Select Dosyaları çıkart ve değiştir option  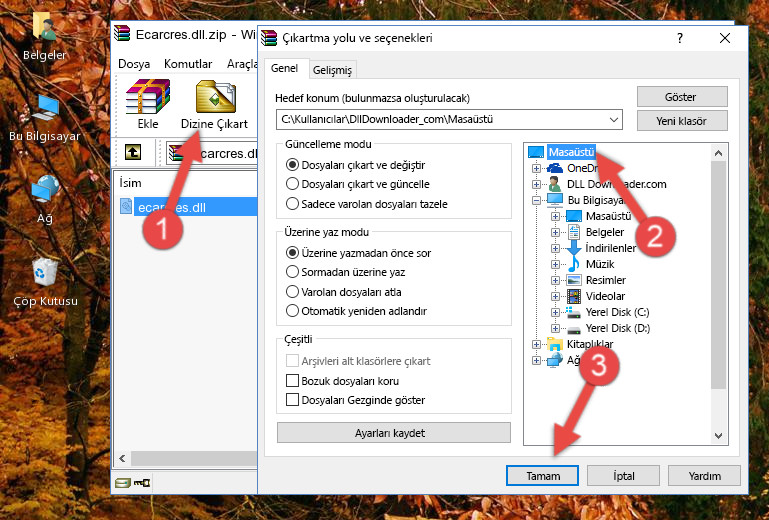click(x=356, y=165)
